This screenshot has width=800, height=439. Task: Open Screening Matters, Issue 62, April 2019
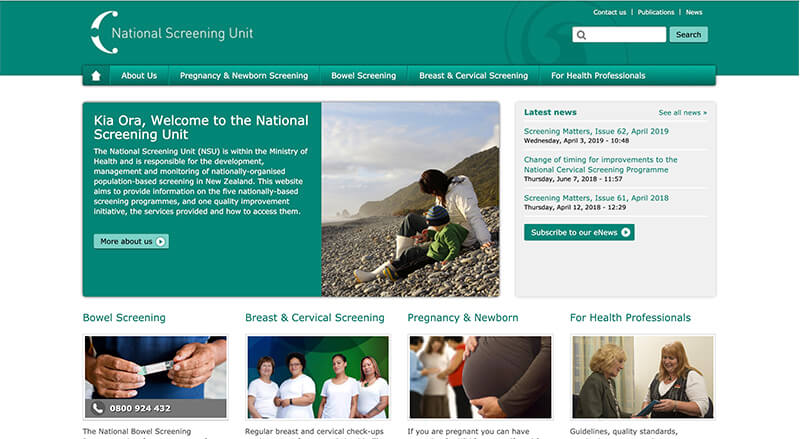[x=596, y=131]
